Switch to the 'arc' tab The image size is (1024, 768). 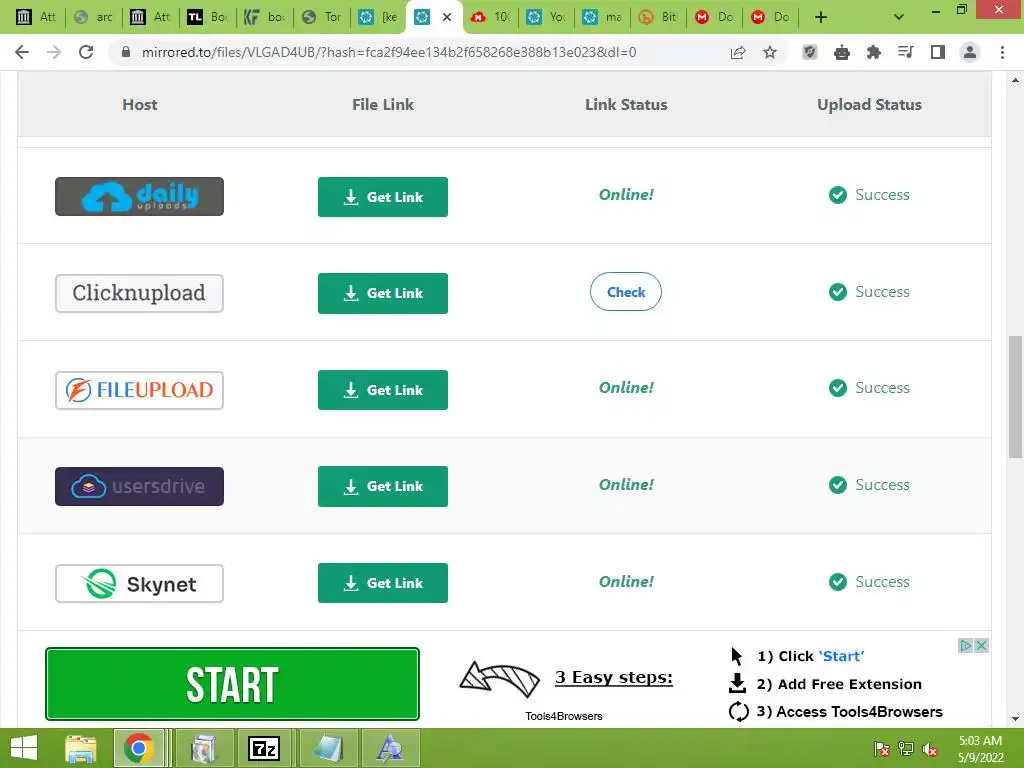(92, 17)
